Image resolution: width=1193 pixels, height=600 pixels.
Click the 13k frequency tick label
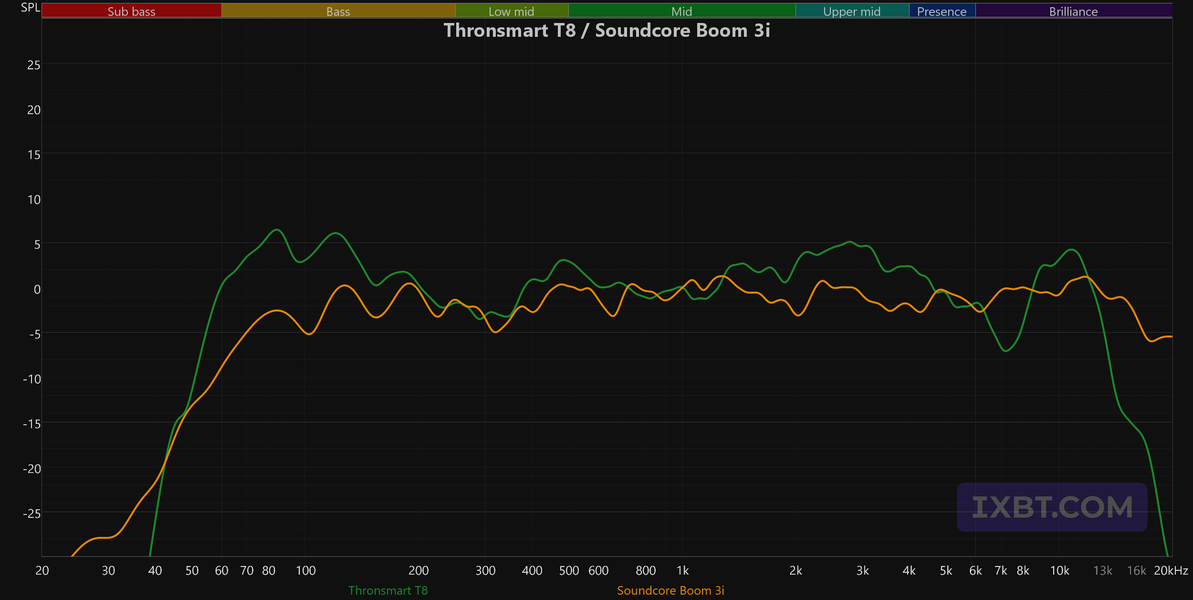click(x=1103, y=570)
